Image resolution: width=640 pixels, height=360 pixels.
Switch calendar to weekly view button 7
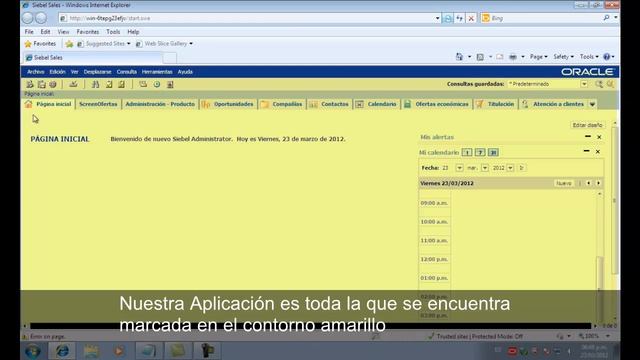(x=480, y=152)
